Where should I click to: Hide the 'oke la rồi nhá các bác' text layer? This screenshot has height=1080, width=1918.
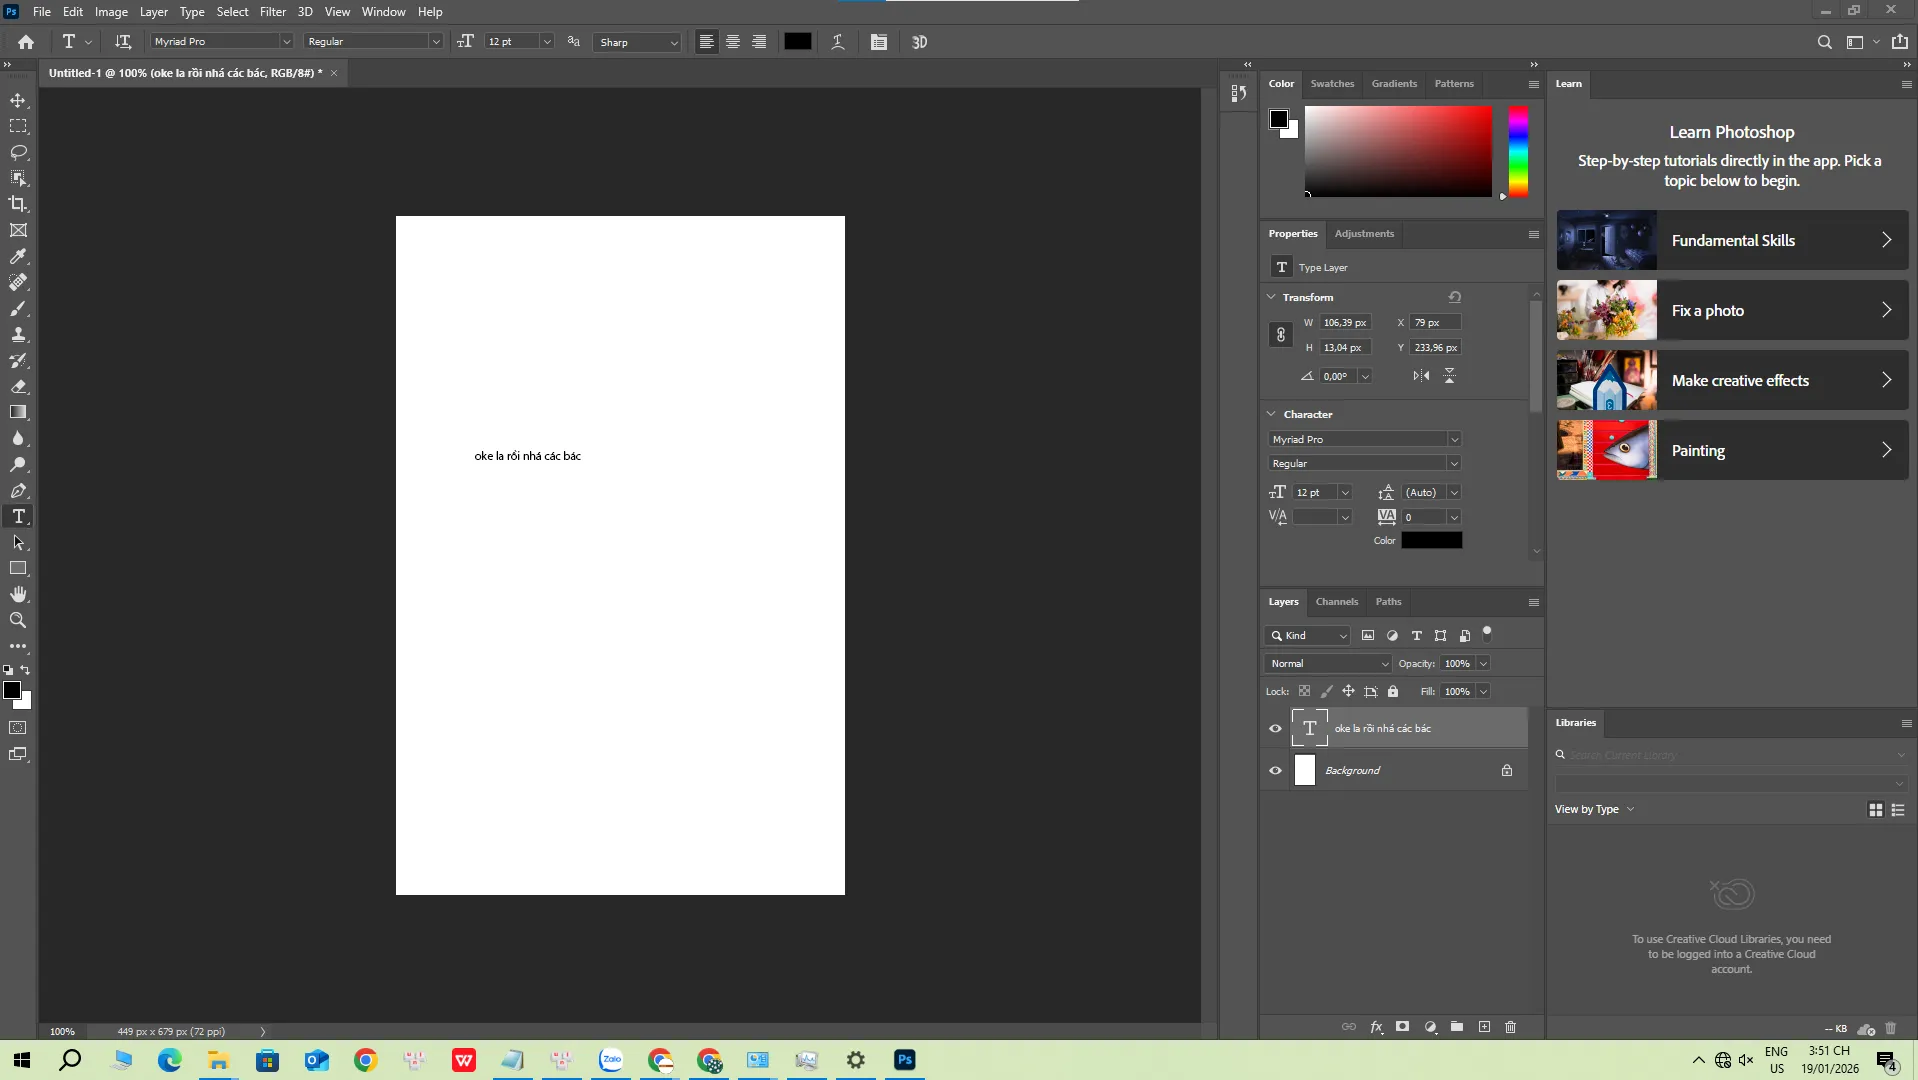tap(1274, 728)
